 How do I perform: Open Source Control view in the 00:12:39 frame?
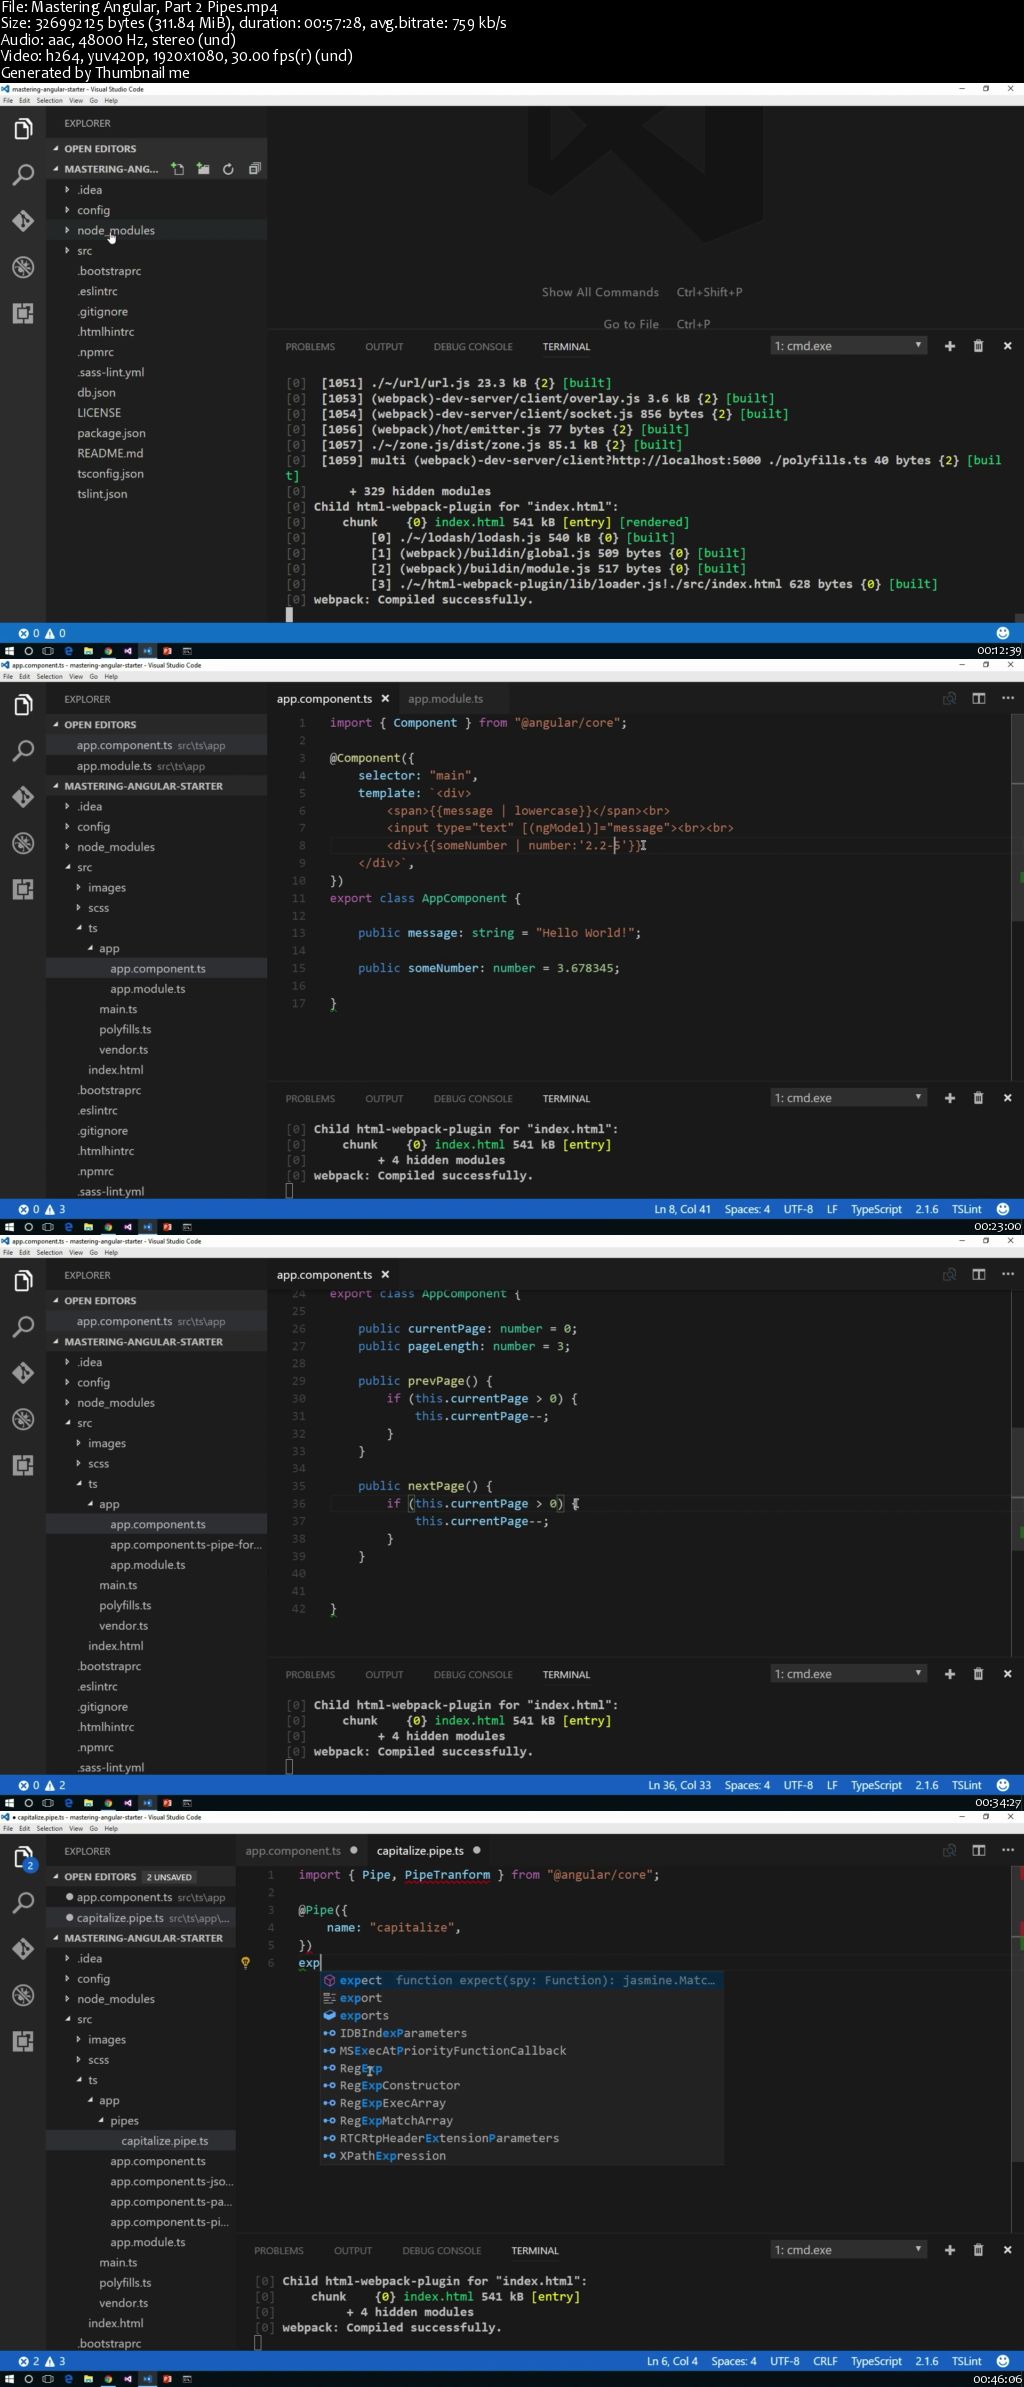[23, 221]
